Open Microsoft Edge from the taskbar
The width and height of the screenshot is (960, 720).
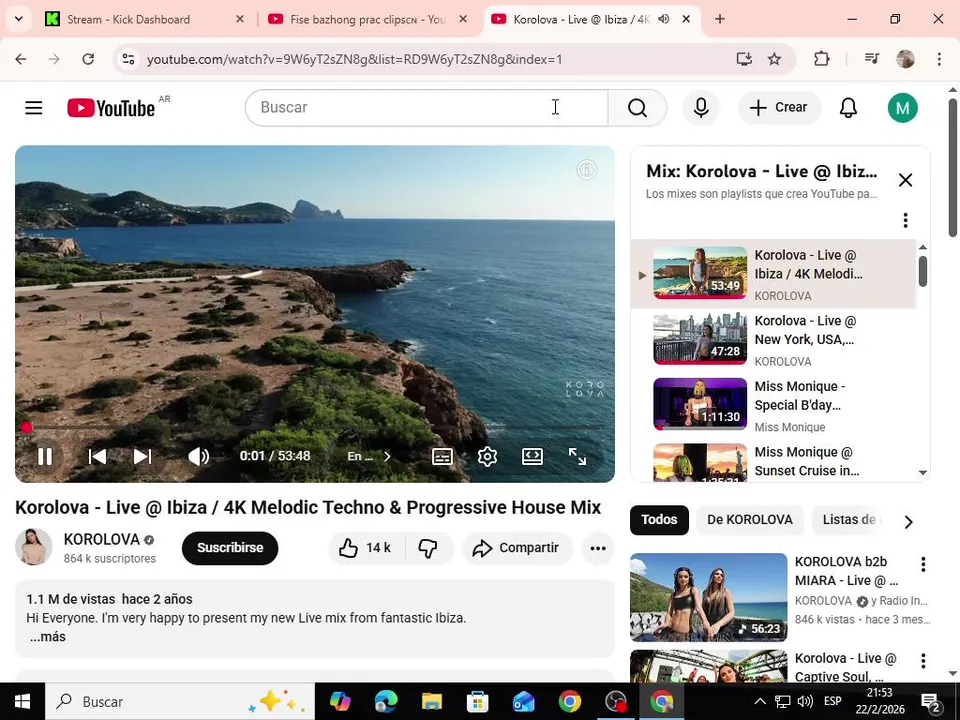(386, 702)
